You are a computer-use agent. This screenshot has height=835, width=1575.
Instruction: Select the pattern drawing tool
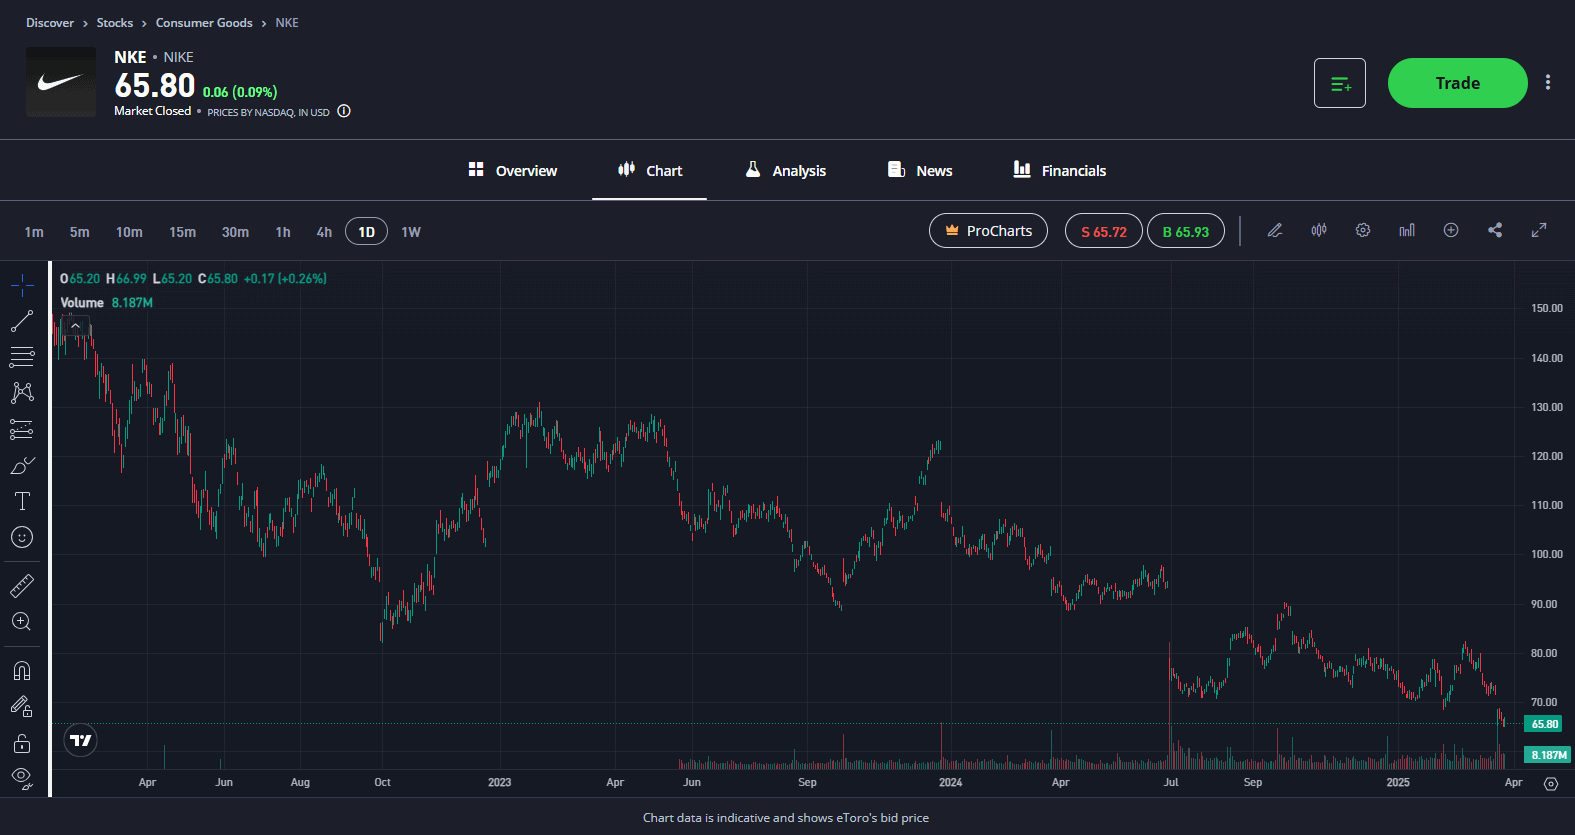point(22,393)
